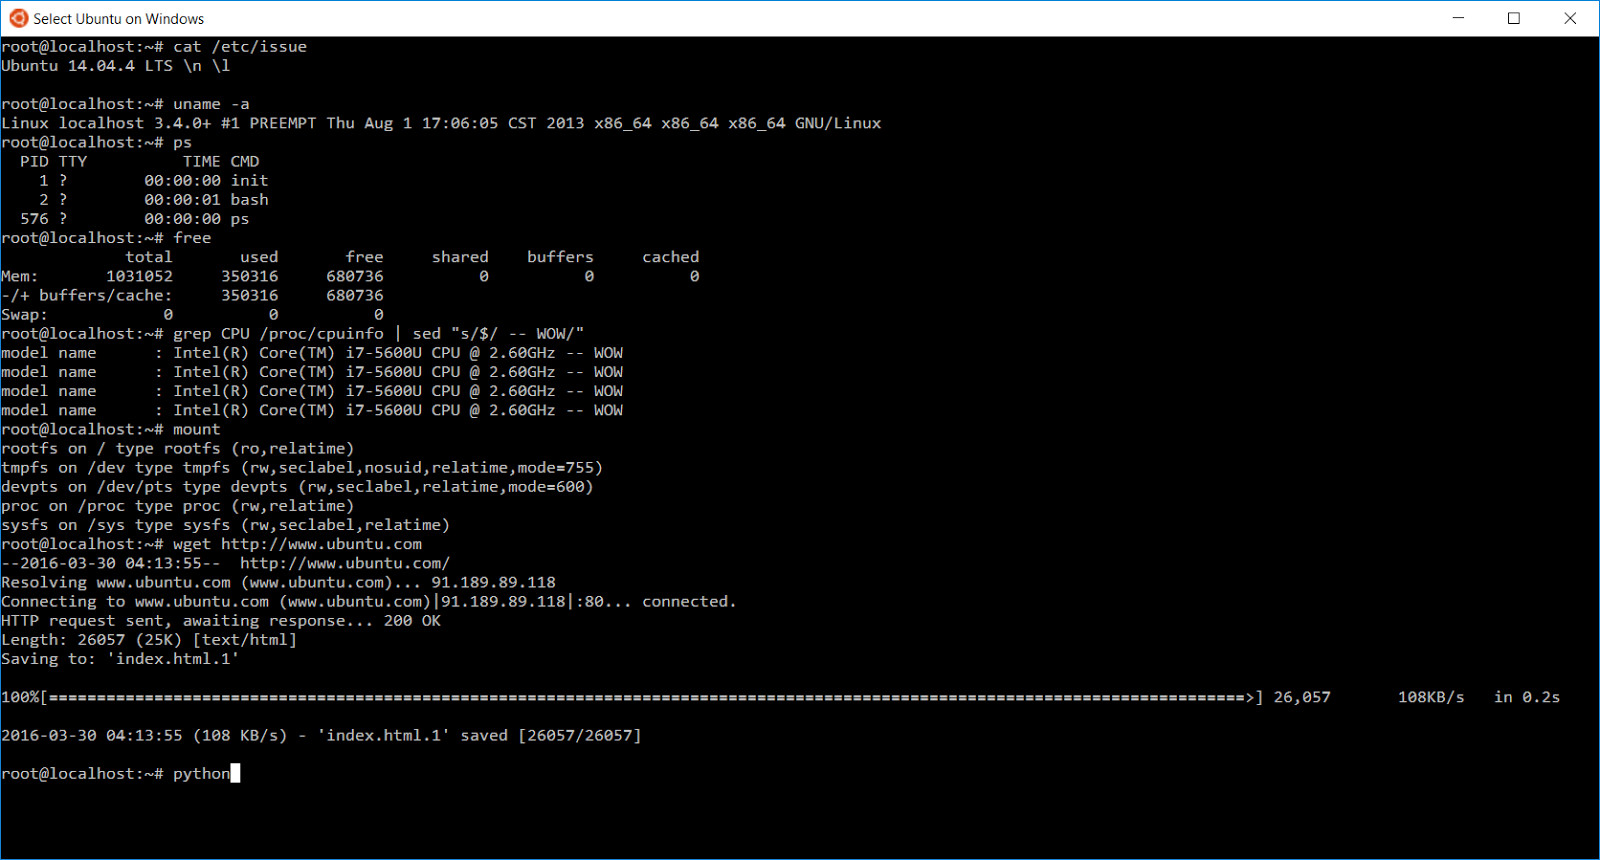The width and height of the screenshot is (1600, 860).
Task: Click the Ubuntu logo icon in title bar
Action: pos(18,18)
